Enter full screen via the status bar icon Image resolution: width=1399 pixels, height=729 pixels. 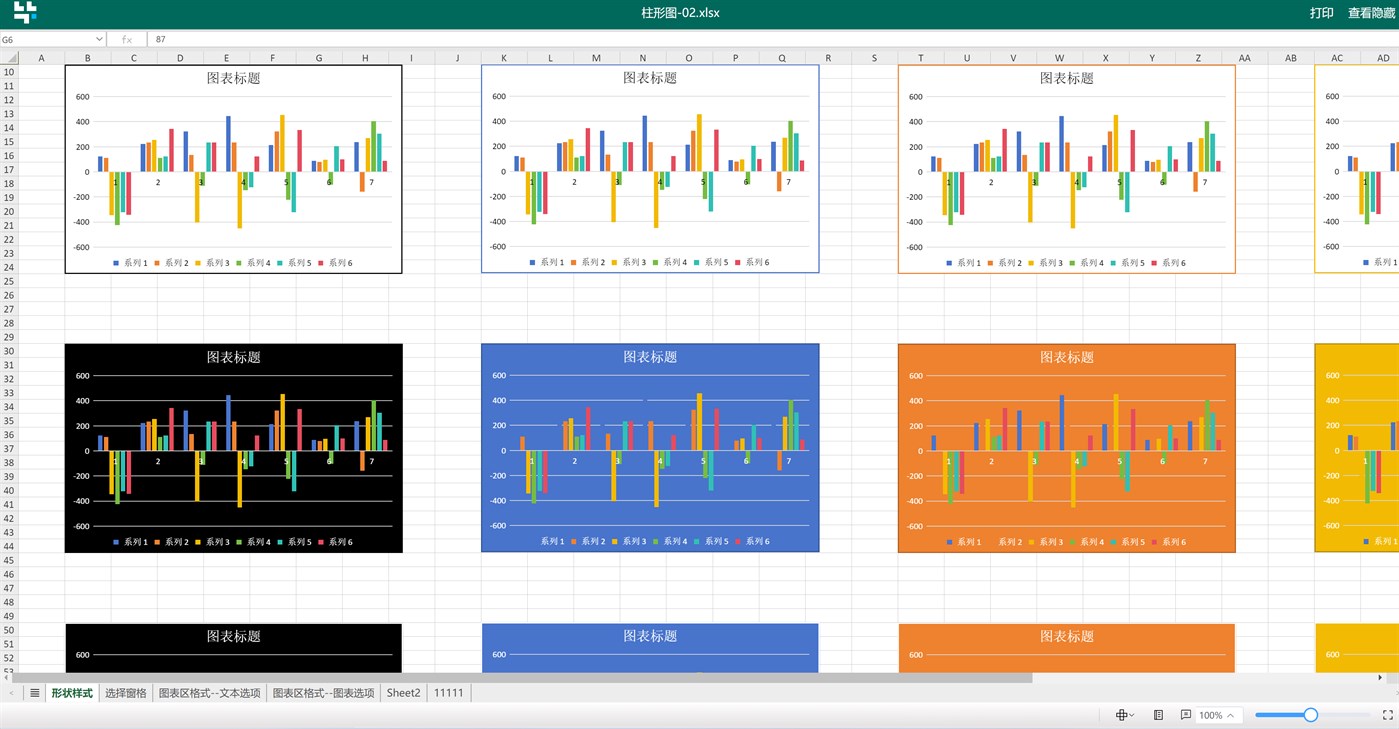[1388, 715]
